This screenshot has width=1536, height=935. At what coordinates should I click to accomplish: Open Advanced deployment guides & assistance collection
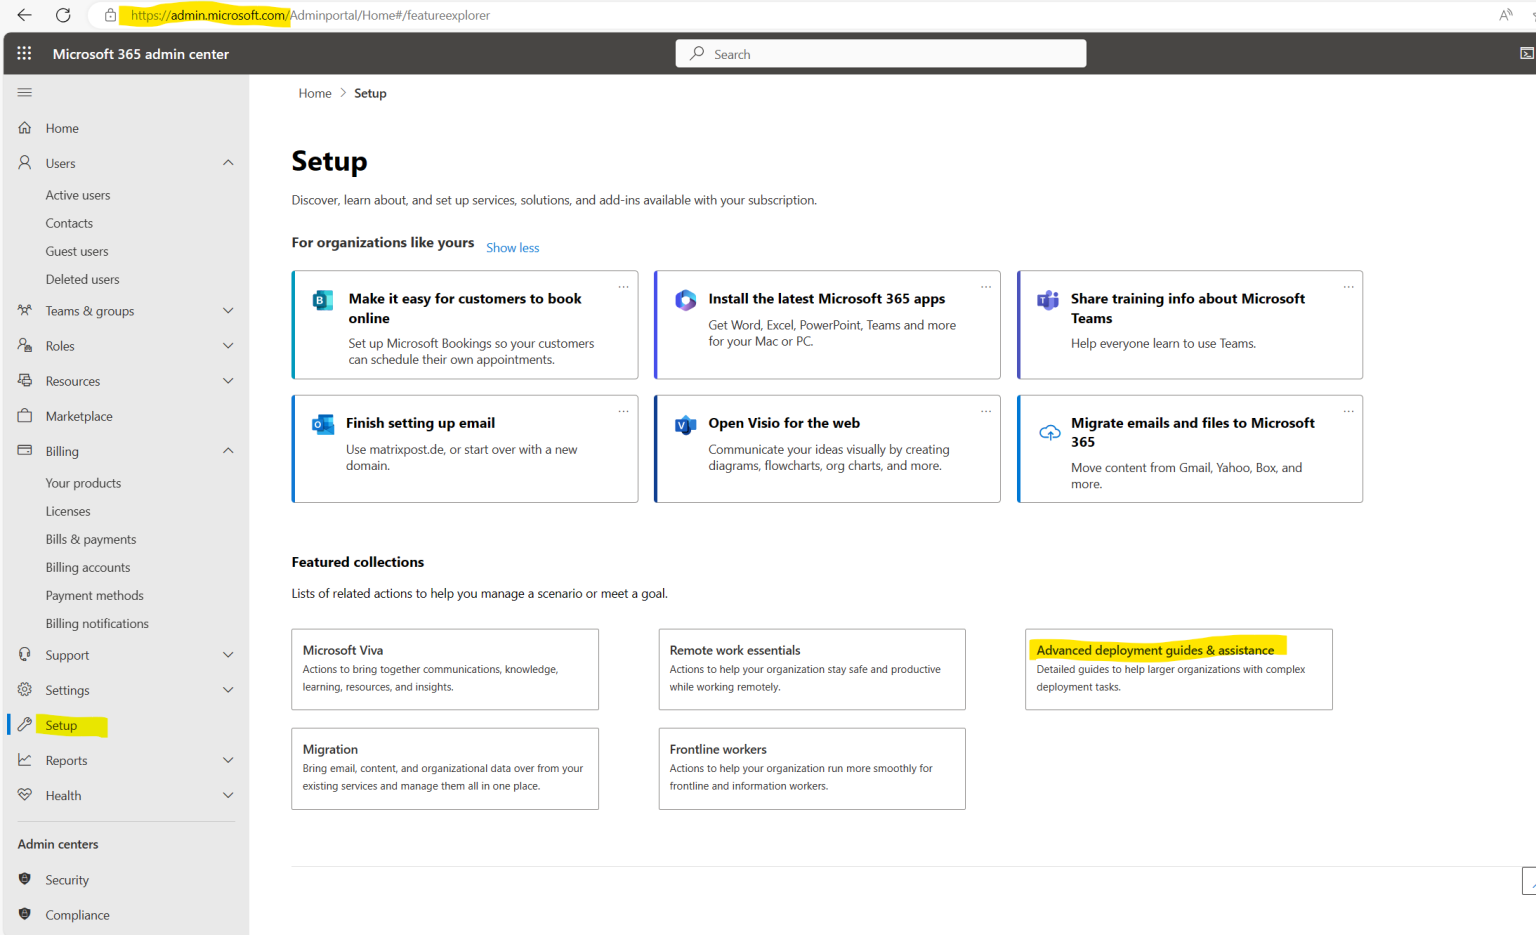point(1178,669)
